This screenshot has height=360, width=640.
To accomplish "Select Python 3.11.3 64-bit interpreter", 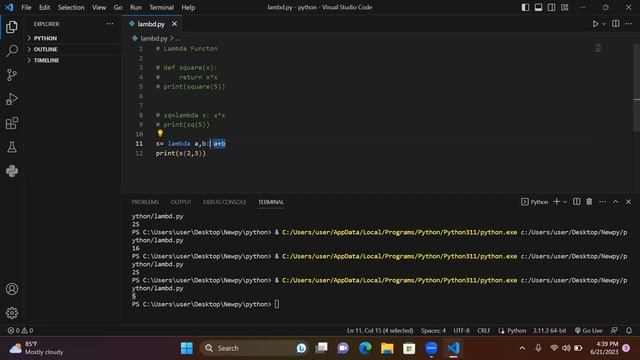I will coord(549,331).
